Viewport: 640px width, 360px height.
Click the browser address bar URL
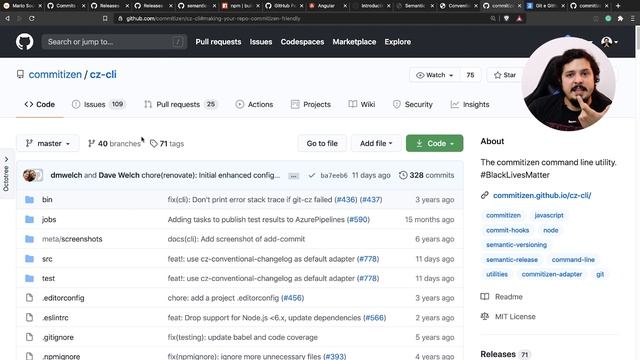[x=213, y=18]
